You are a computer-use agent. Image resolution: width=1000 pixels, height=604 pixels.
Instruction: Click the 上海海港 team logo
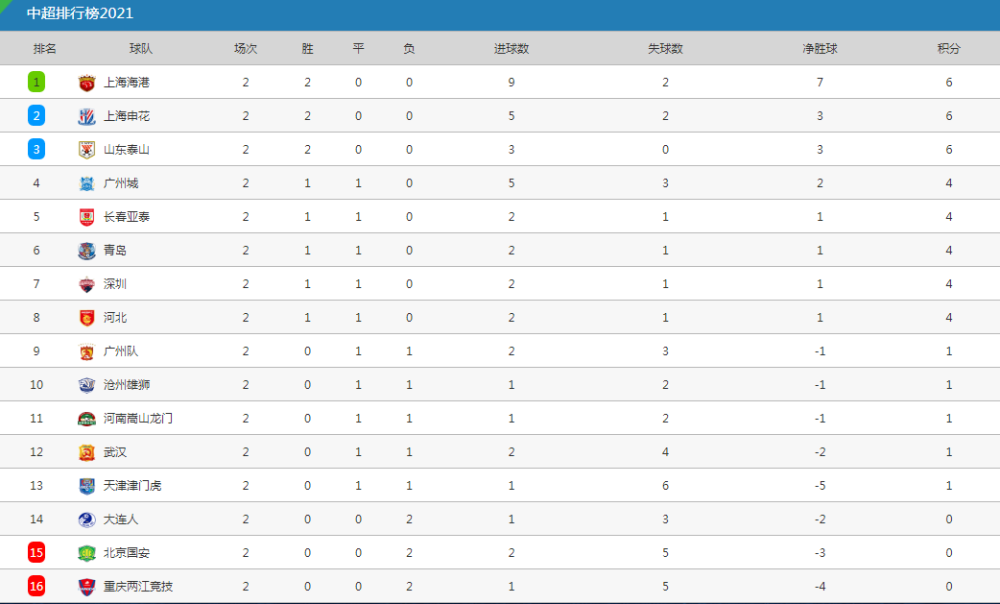[87, 82]
